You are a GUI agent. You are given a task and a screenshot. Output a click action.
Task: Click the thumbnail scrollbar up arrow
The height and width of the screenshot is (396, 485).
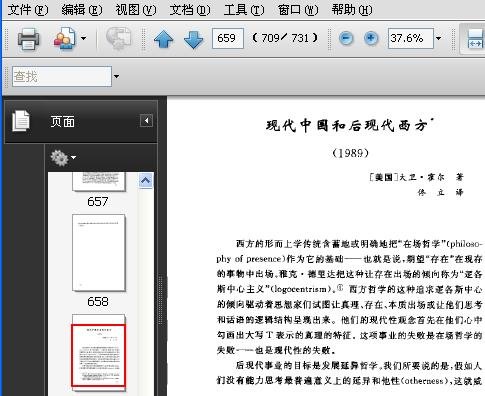tap(146, 181)
